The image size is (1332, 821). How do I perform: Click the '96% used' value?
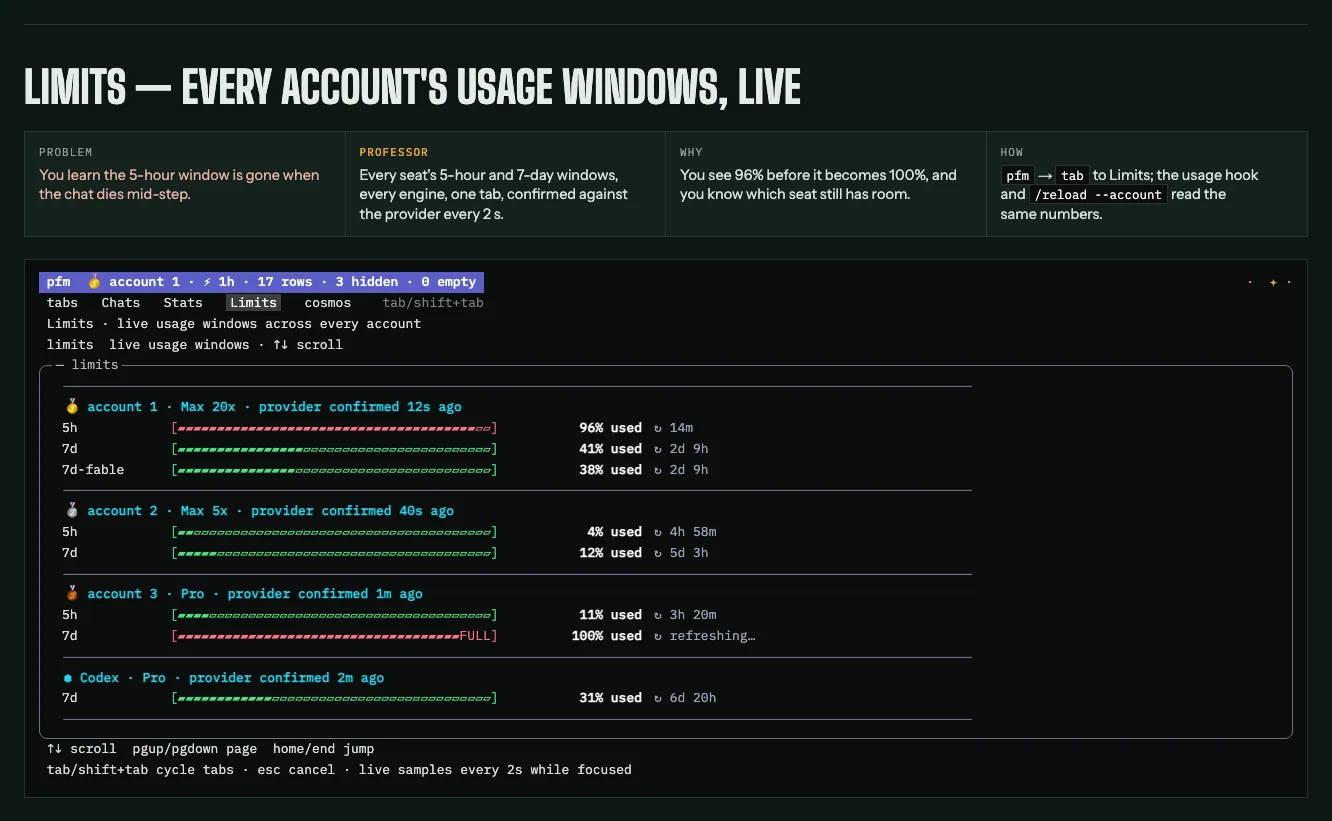[x=610, y=428]
